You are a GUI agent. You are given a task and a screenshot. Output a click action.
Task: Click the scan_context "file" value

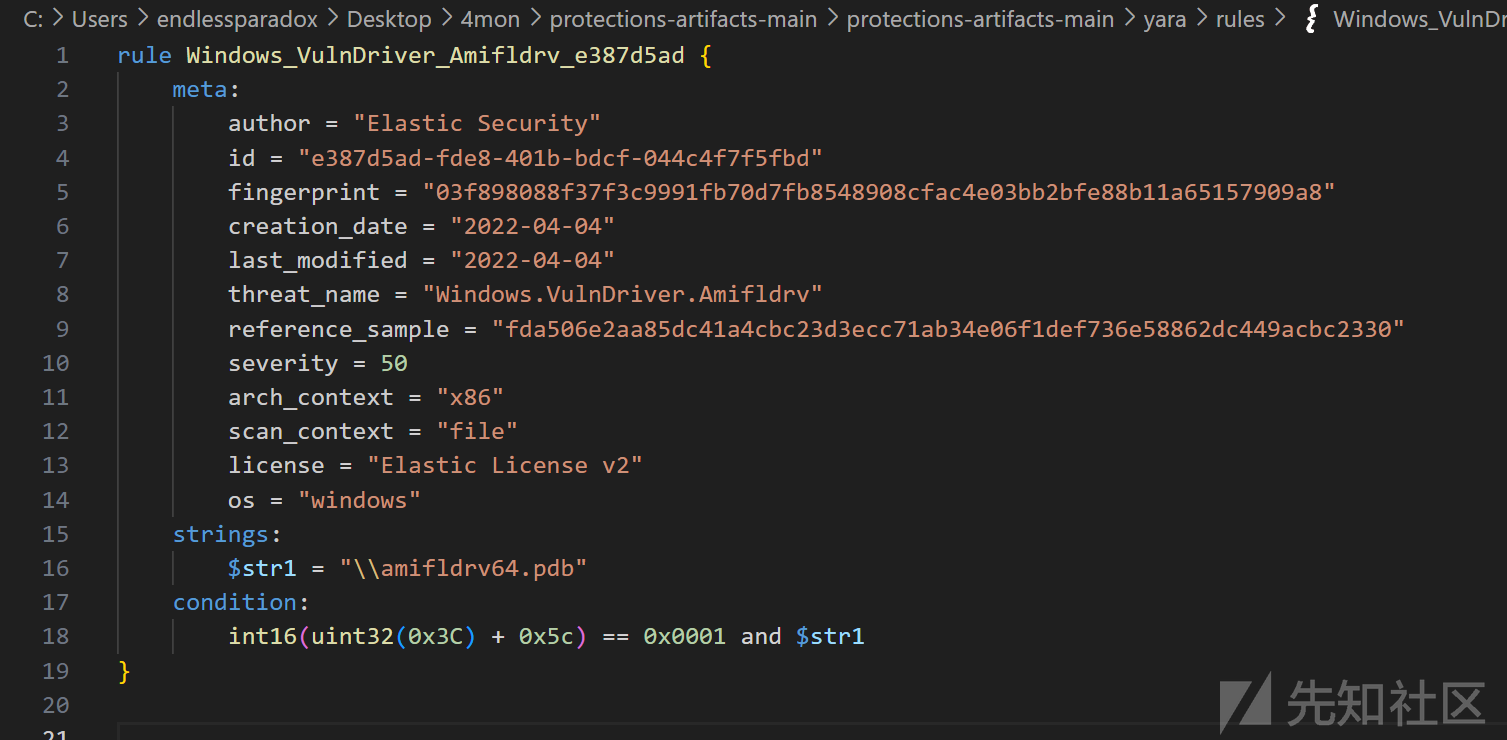click(x=477, y=431)
